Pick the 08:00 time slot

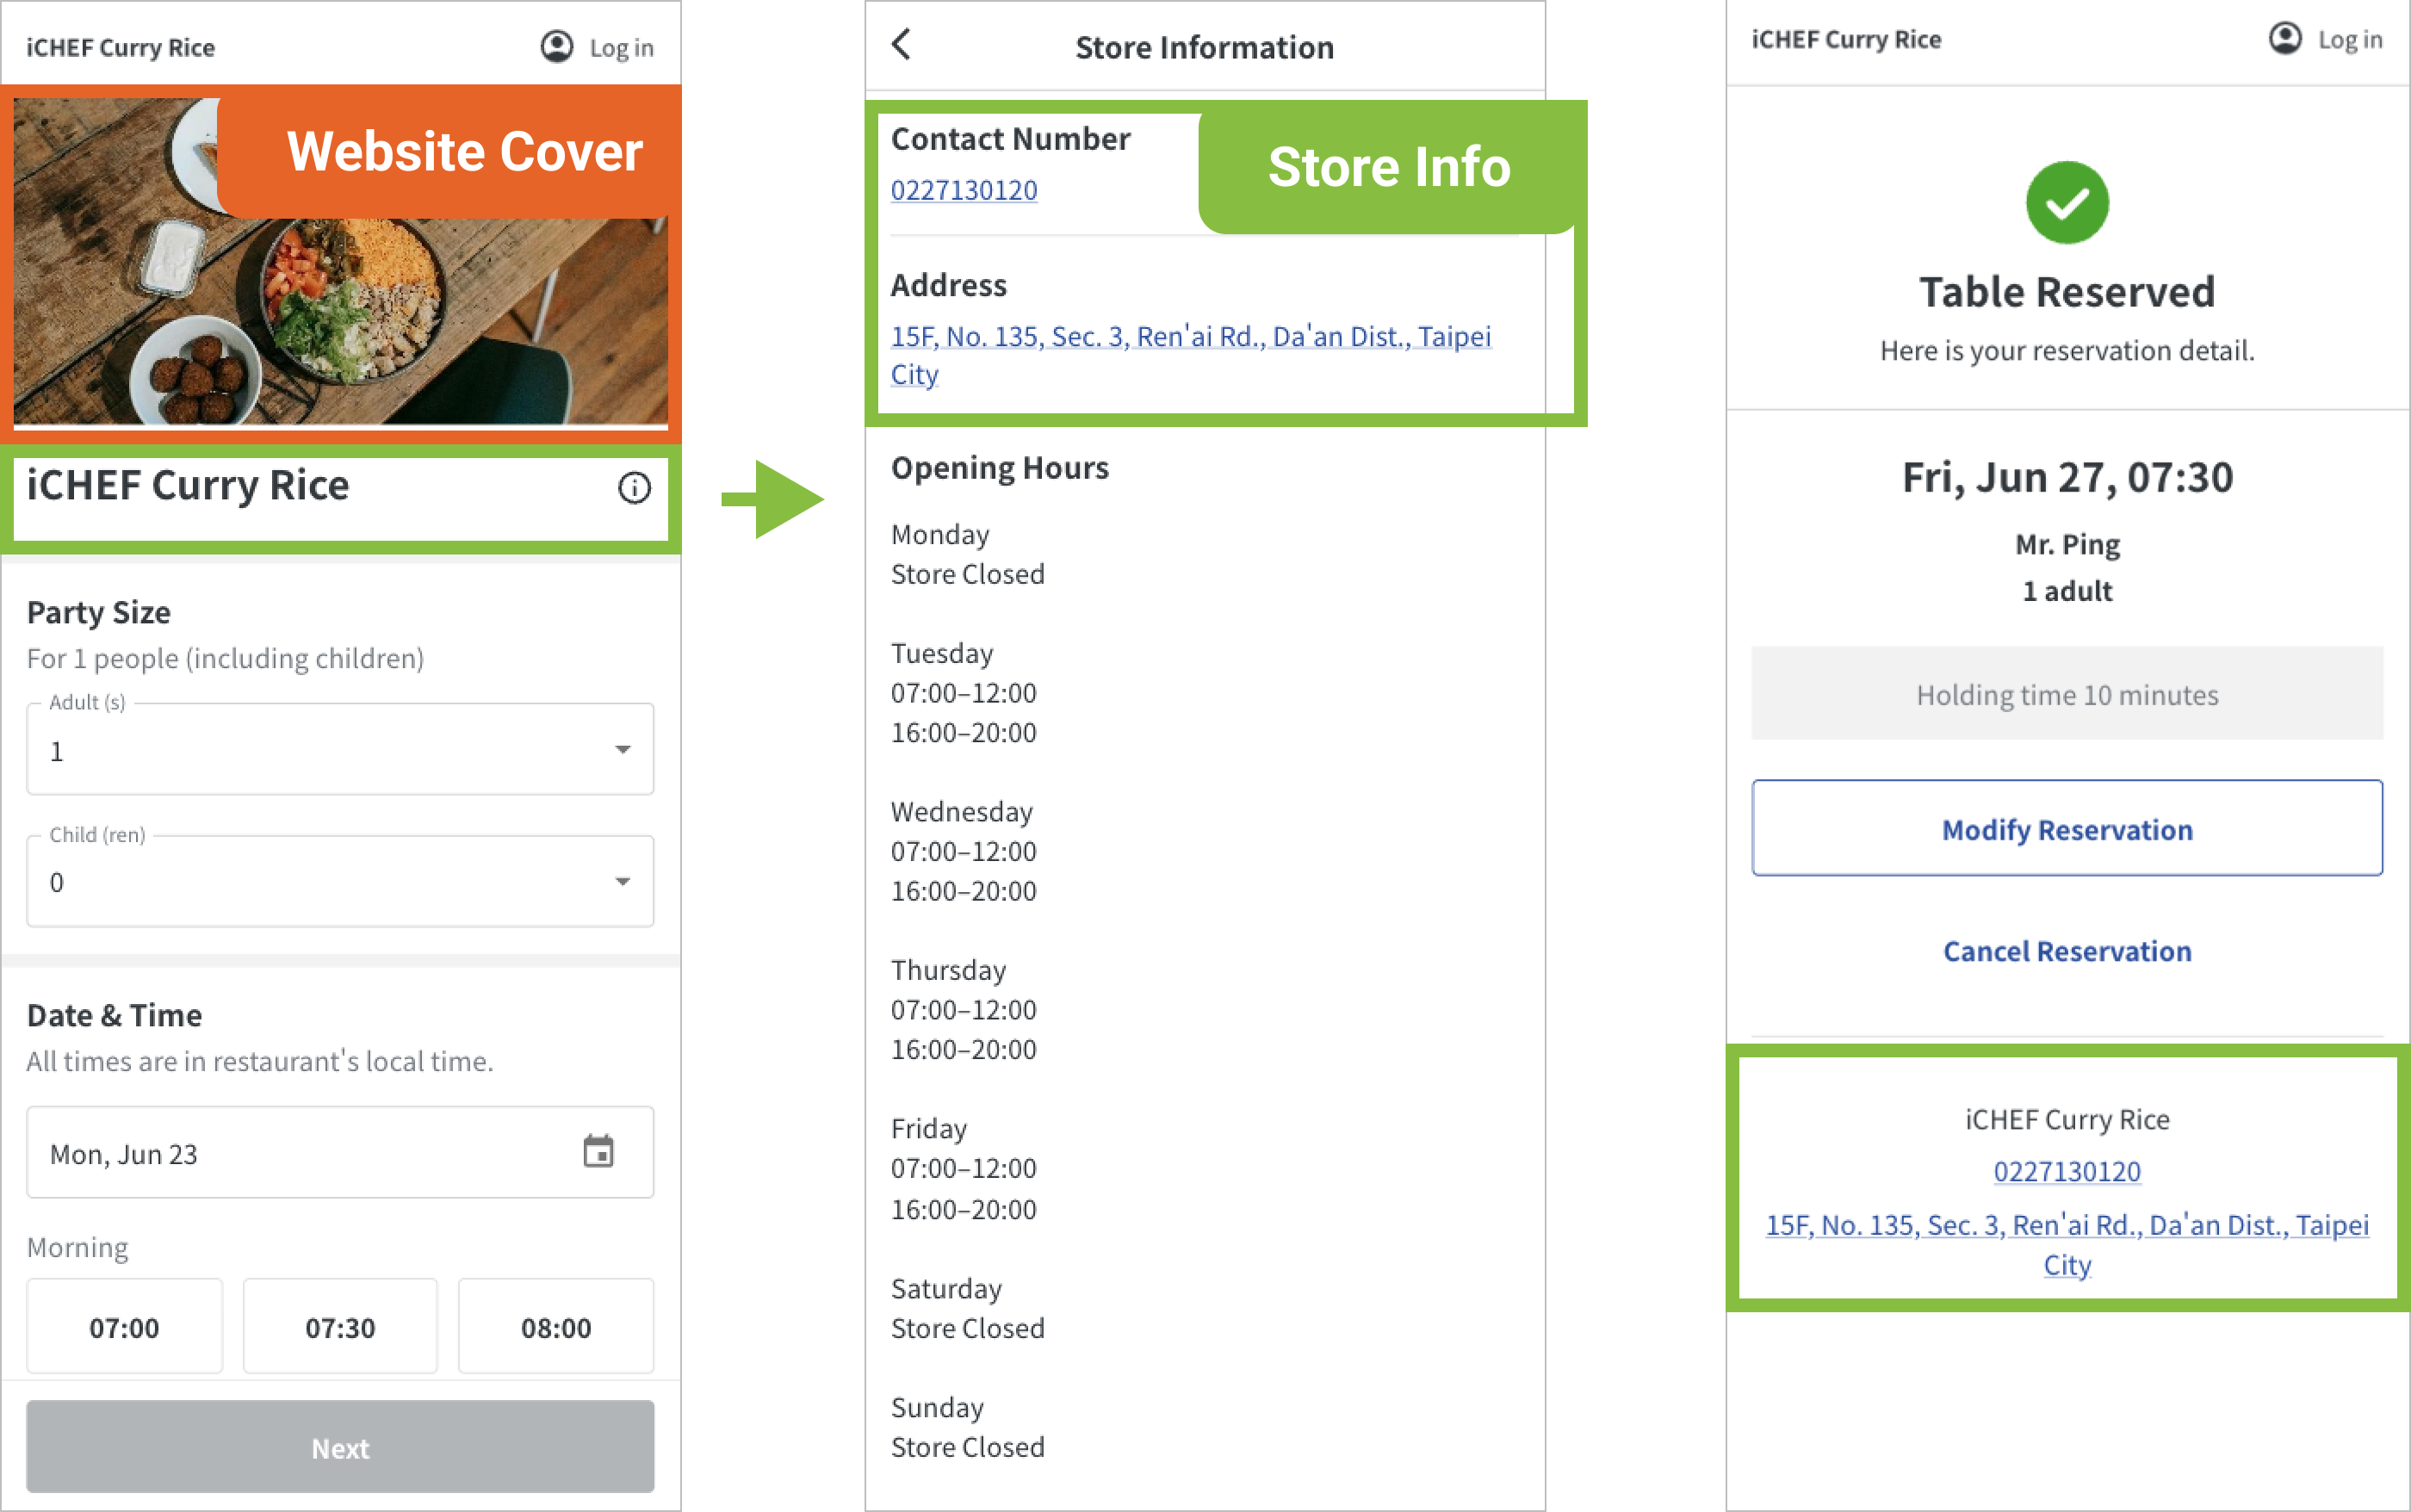point(556,1327)
